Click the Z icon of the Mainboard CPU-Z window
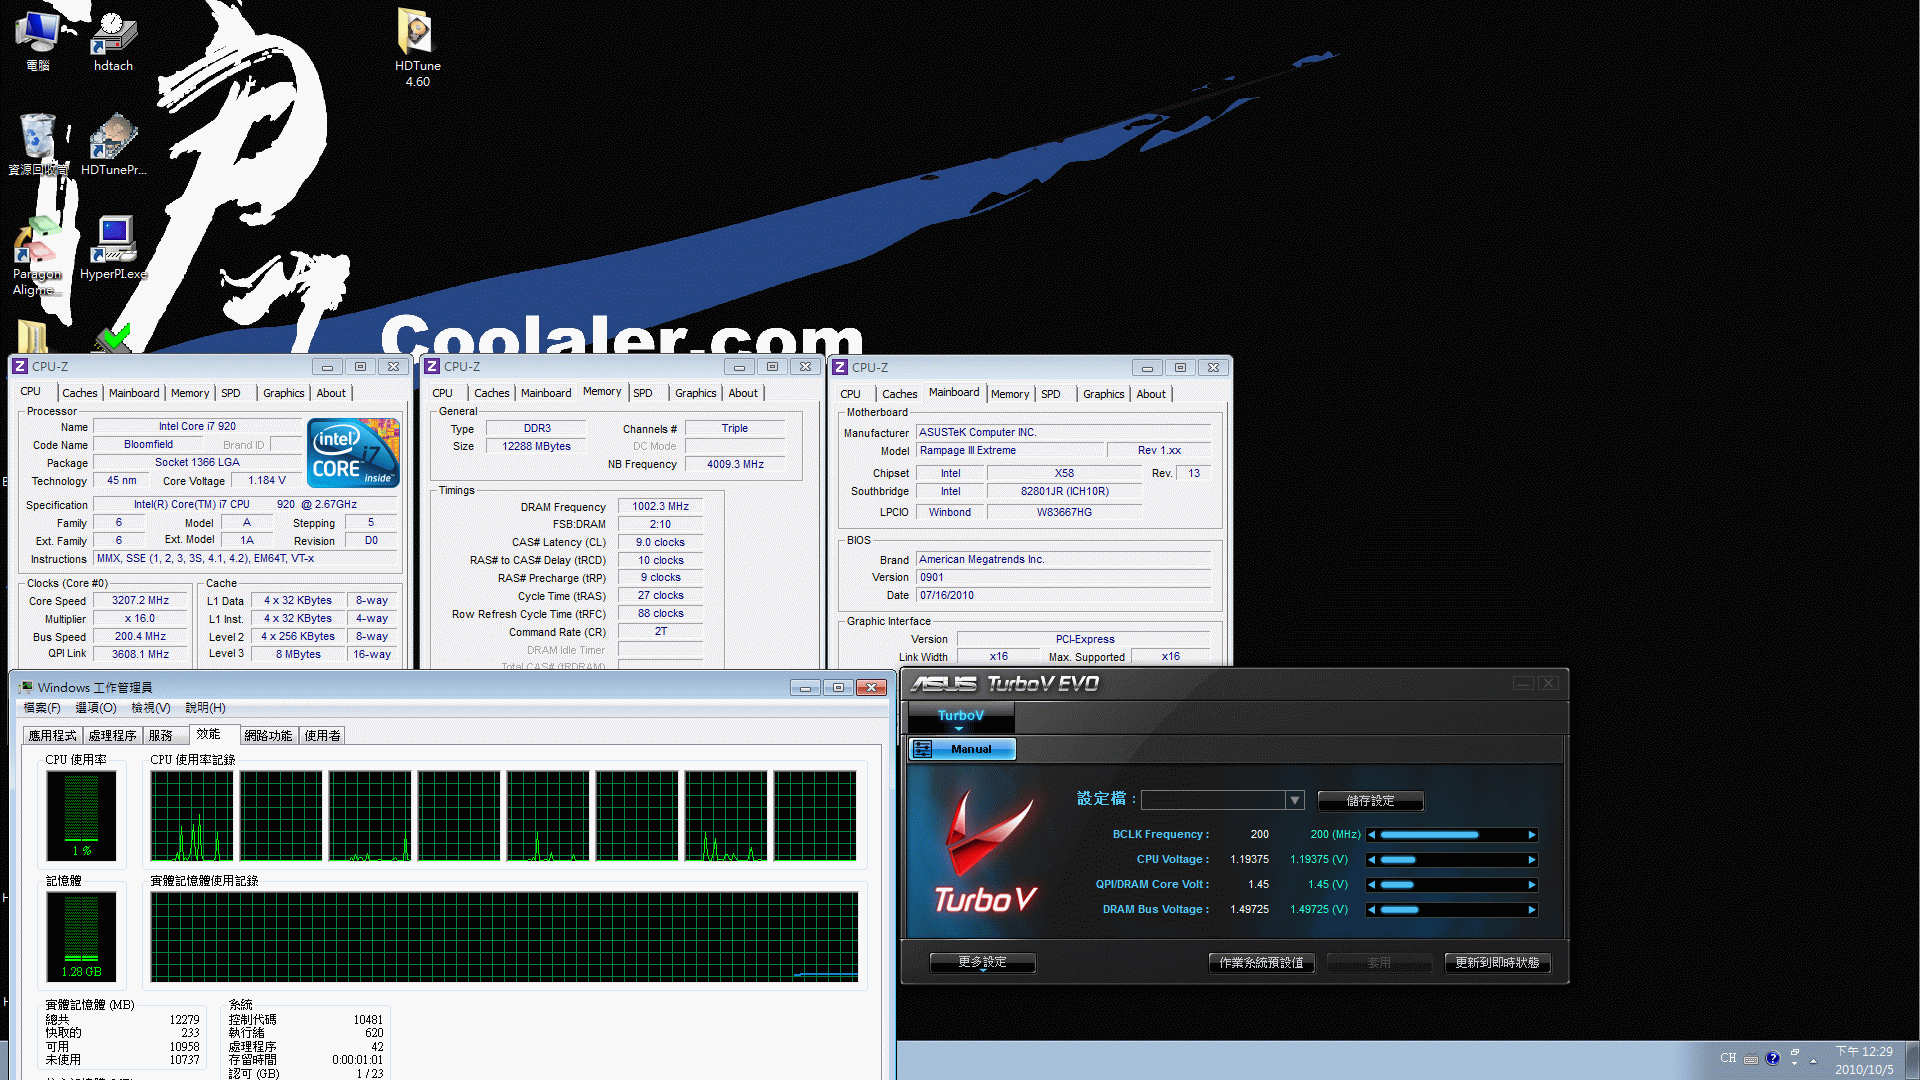Image resolution: width=1920 pixels, height=1080 pixels. coord(840,367)
